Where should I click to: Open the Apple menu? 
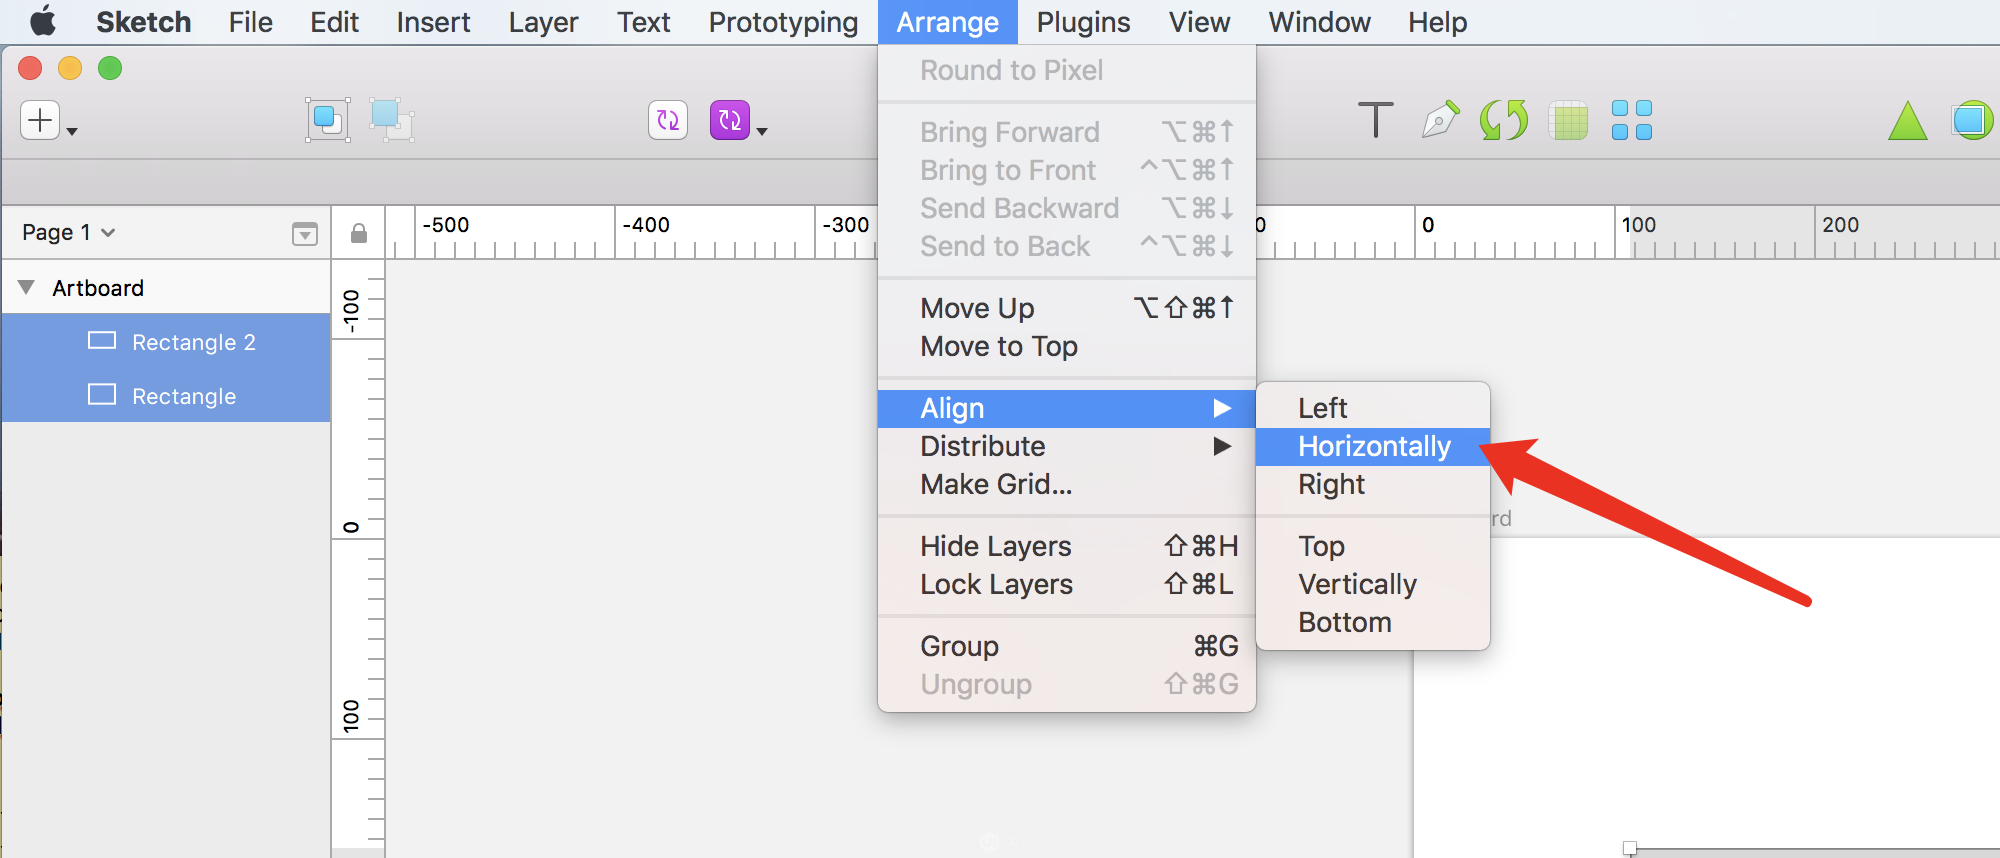[x=42, y=21]
